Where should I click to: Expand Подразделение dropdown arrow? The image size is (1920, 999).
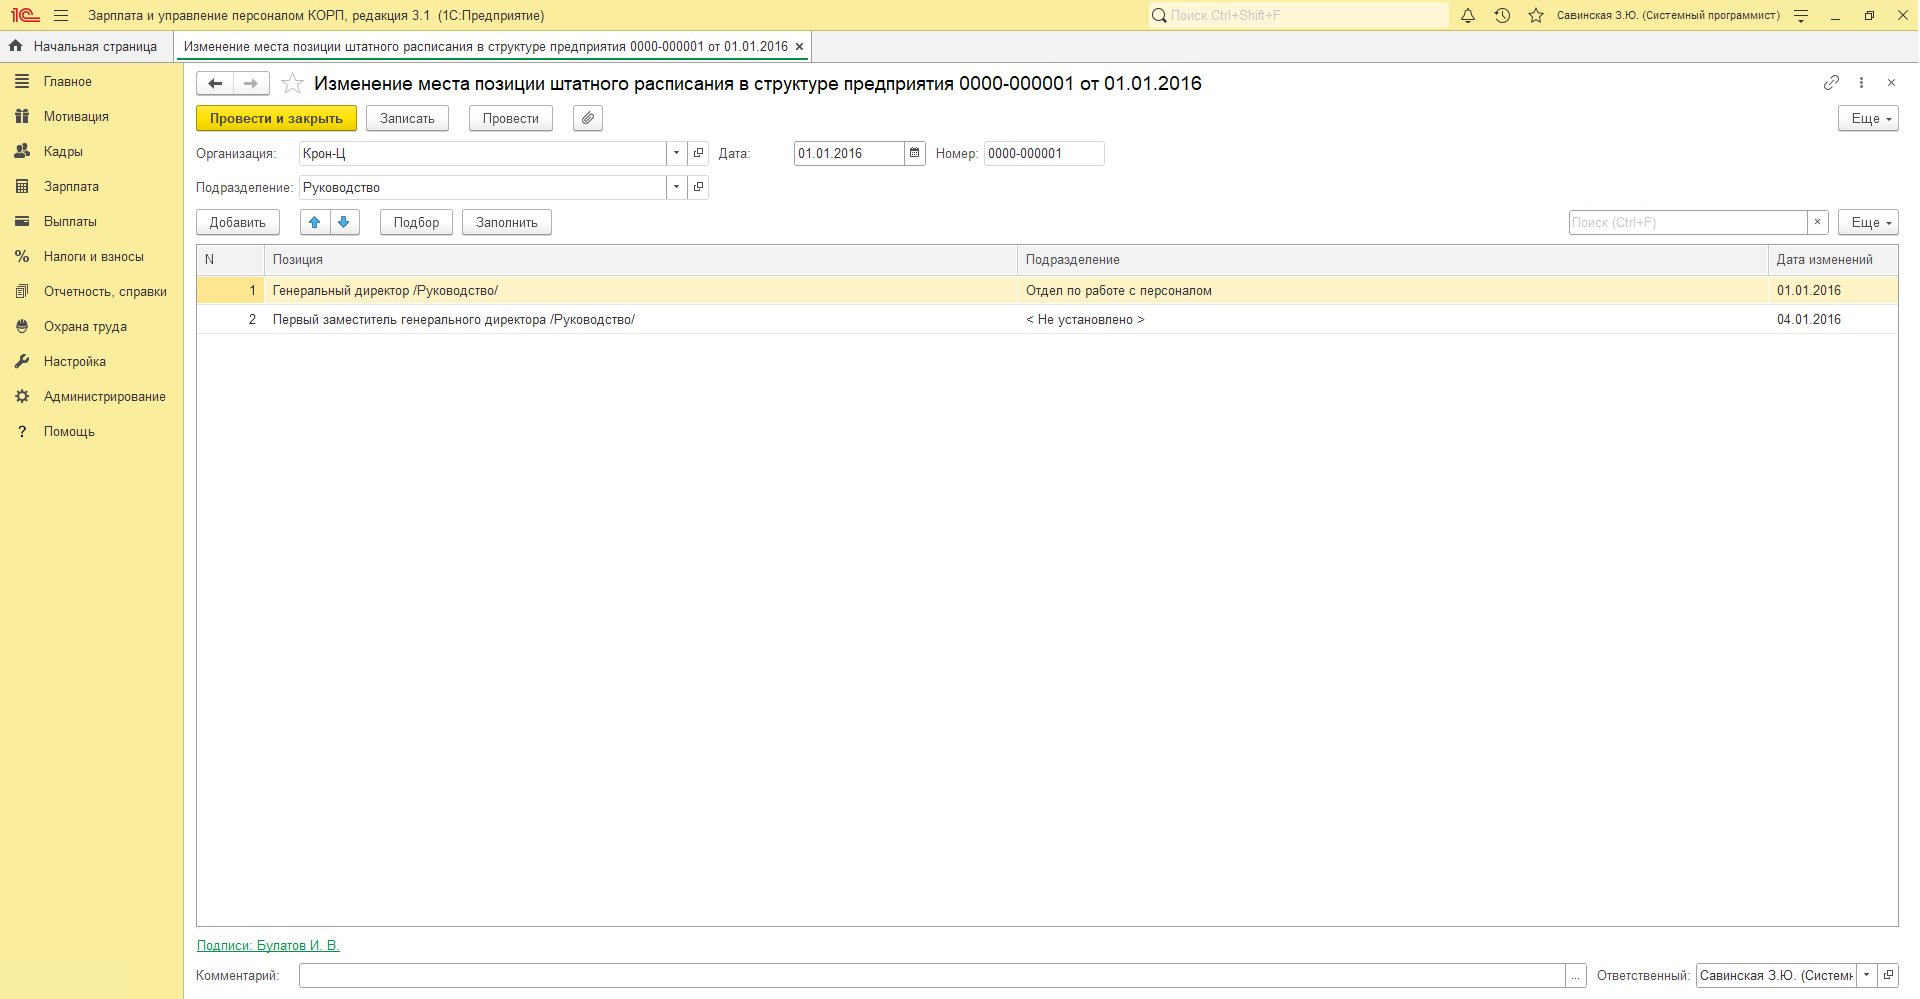click(x=677, y=187)
